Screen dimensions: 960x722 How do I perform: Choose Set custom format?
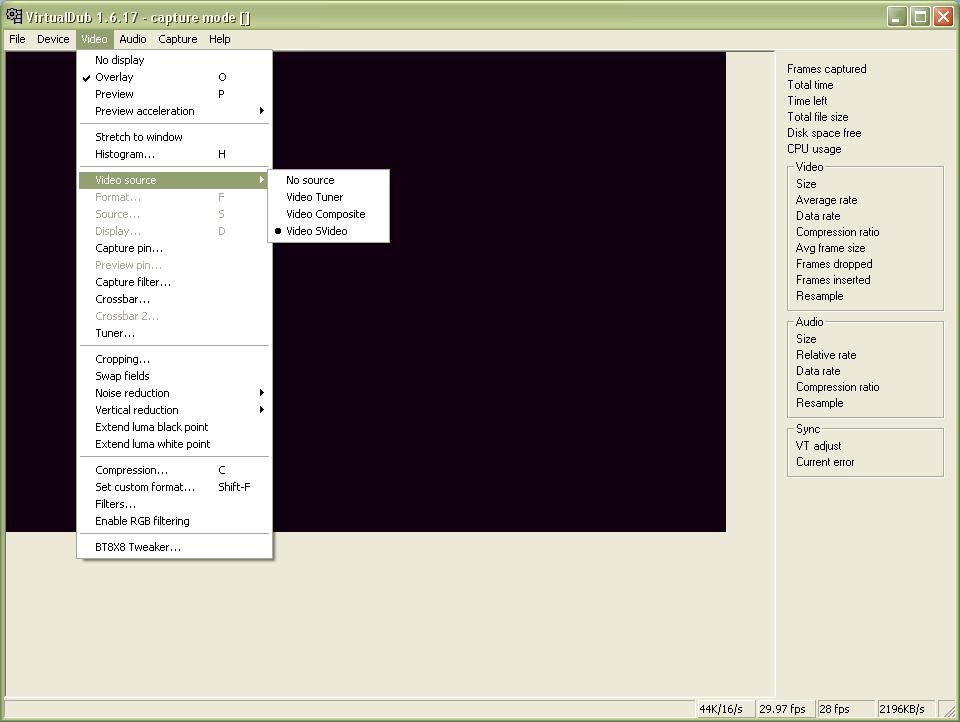coord(174,487)
